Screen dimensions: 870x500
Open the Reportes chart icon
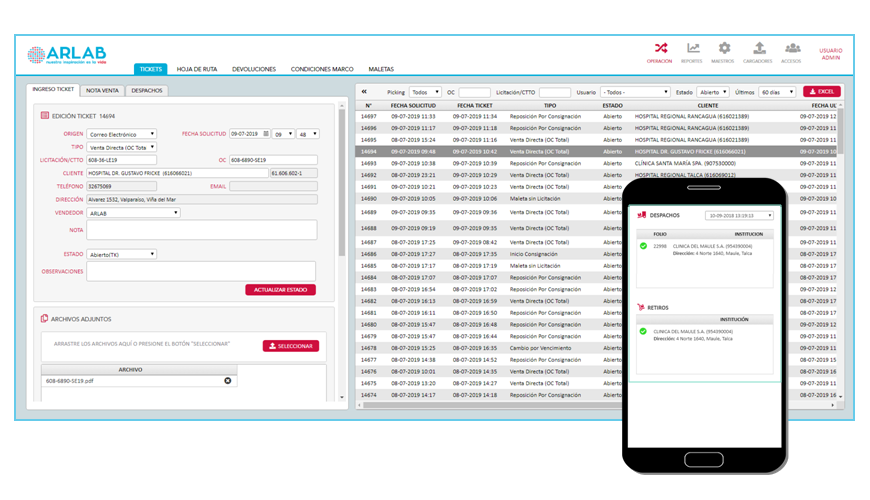(692, 48)
